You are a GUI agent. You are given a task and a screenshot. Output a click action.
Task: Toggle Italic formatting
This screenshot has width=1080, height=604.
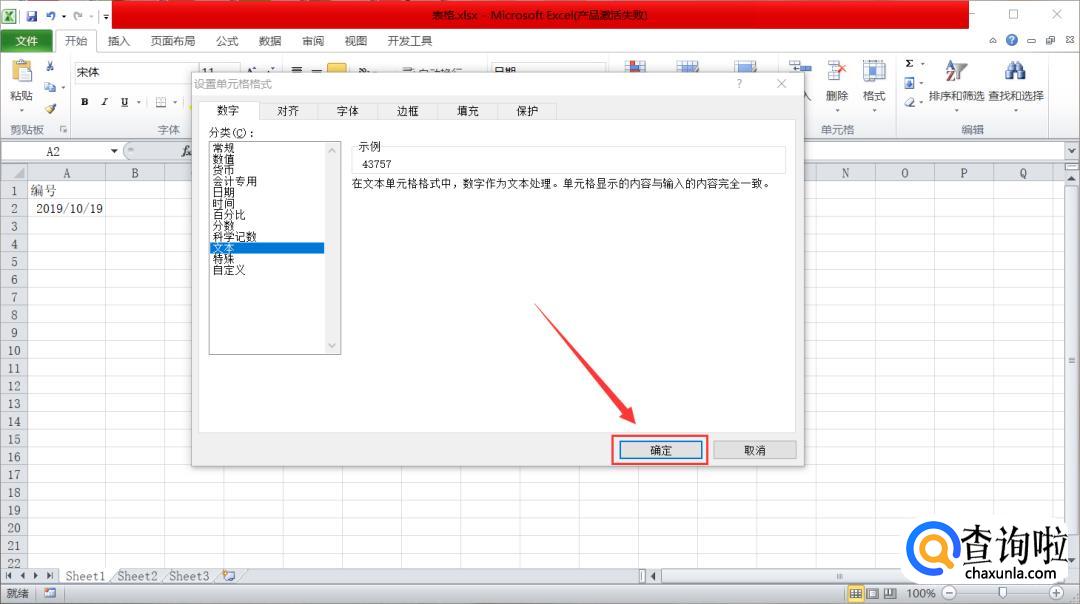[x=104, y=102]
